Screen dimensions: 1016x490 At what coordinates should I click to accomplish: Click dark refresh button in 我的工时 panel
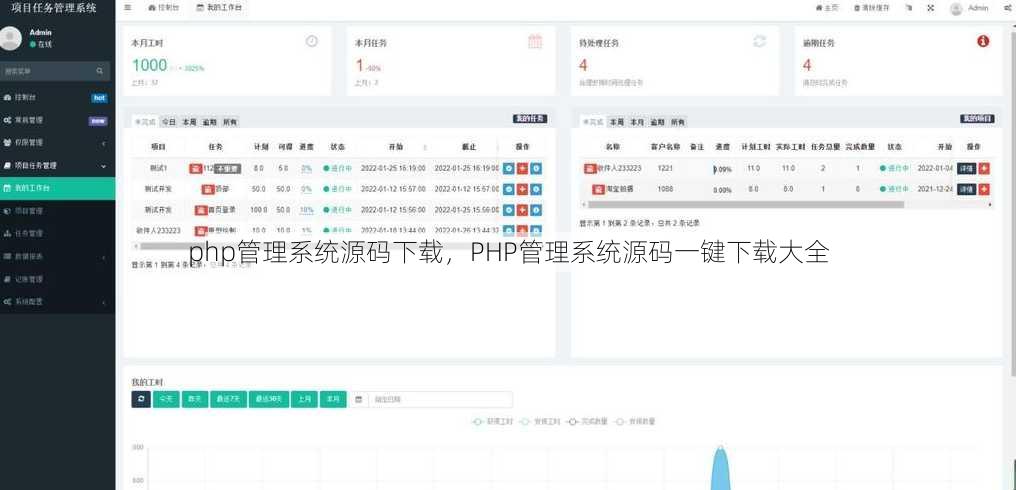pyautogui.click(x=141, y=399)
